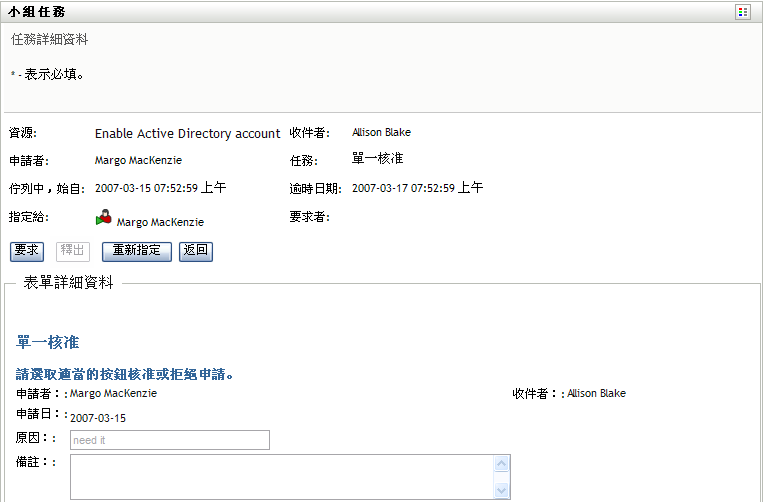Click the 申請者 value Margo MacKenzie at top
Image resolution: width=765 pixels, height=502 pixels.
click(x=138, y=160)
